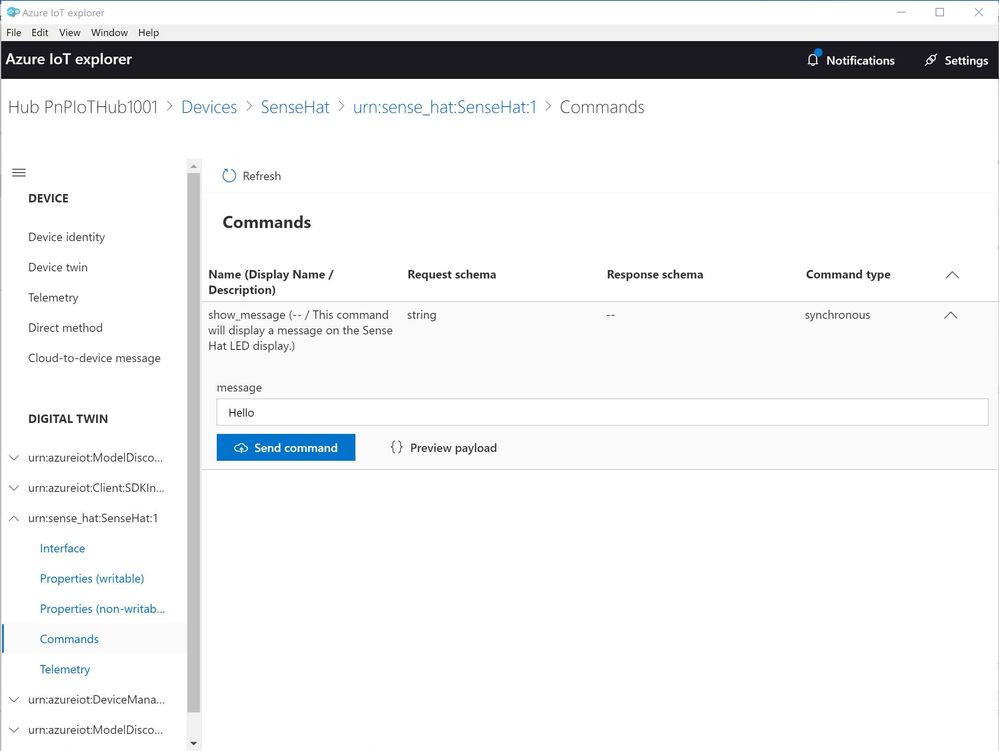Click the show_message command description text
Viewport: 999px width, 751px height.
(x=300, y=330)
